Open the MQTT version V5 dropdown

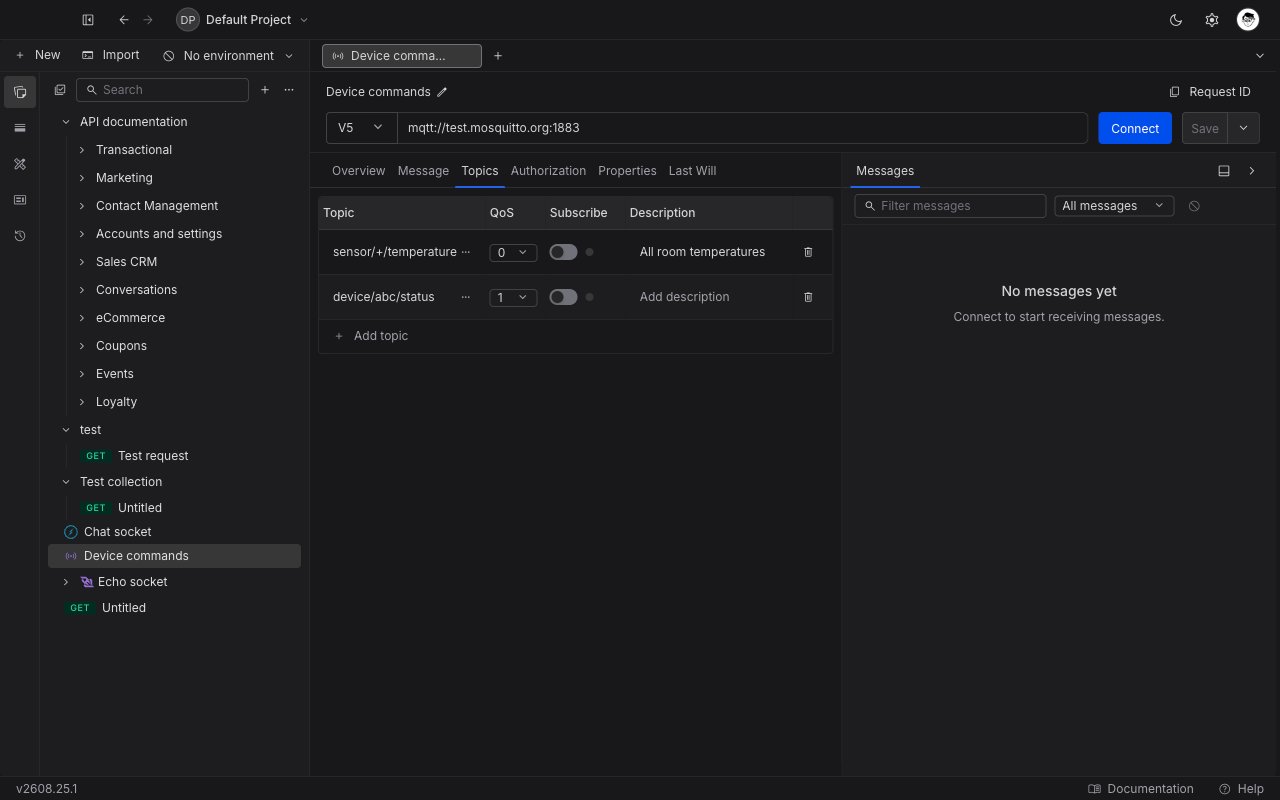point(361,128)
